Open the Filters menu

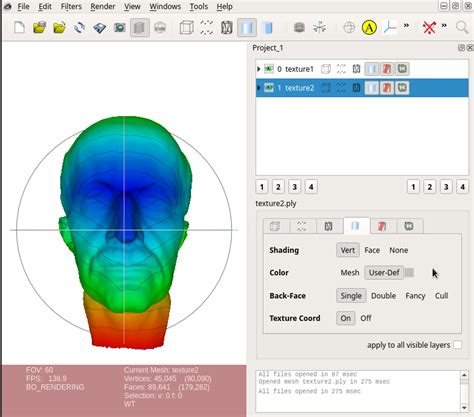(x=71, y=7)
